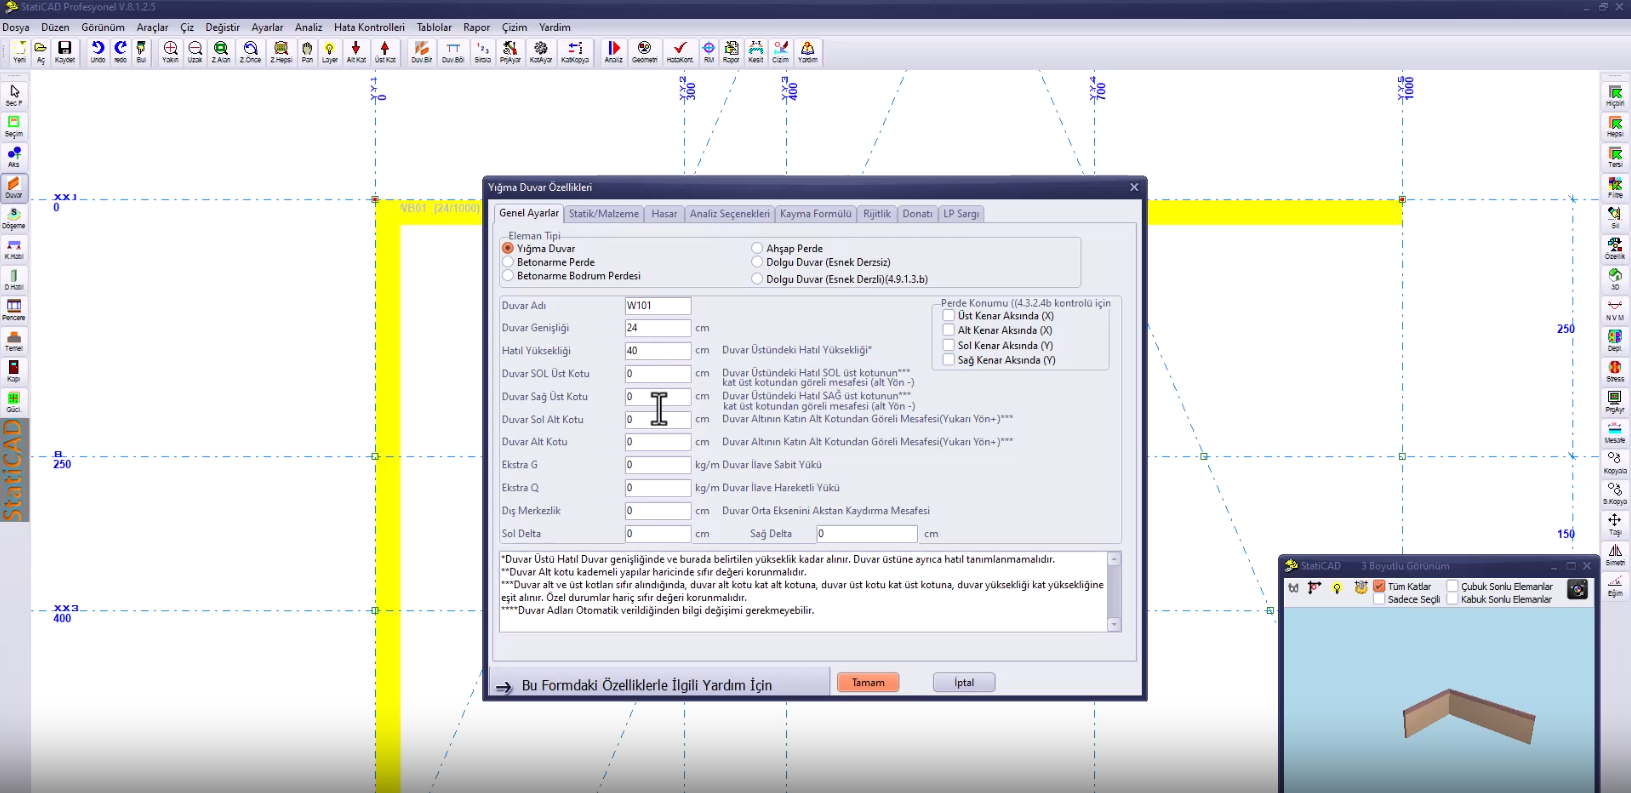Run the Analiz toolbar icon

click(x=614, y=52)
